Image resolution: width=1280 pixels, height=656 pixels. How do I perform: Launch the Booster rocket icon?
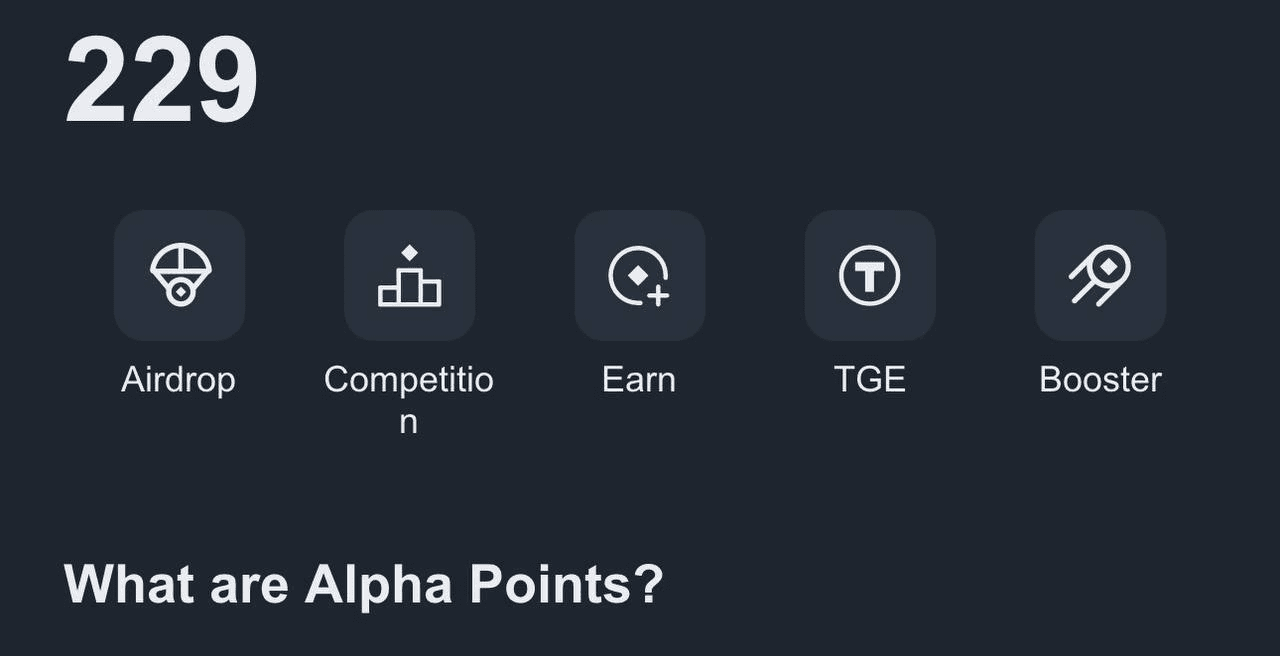[x=1100, y=275]
